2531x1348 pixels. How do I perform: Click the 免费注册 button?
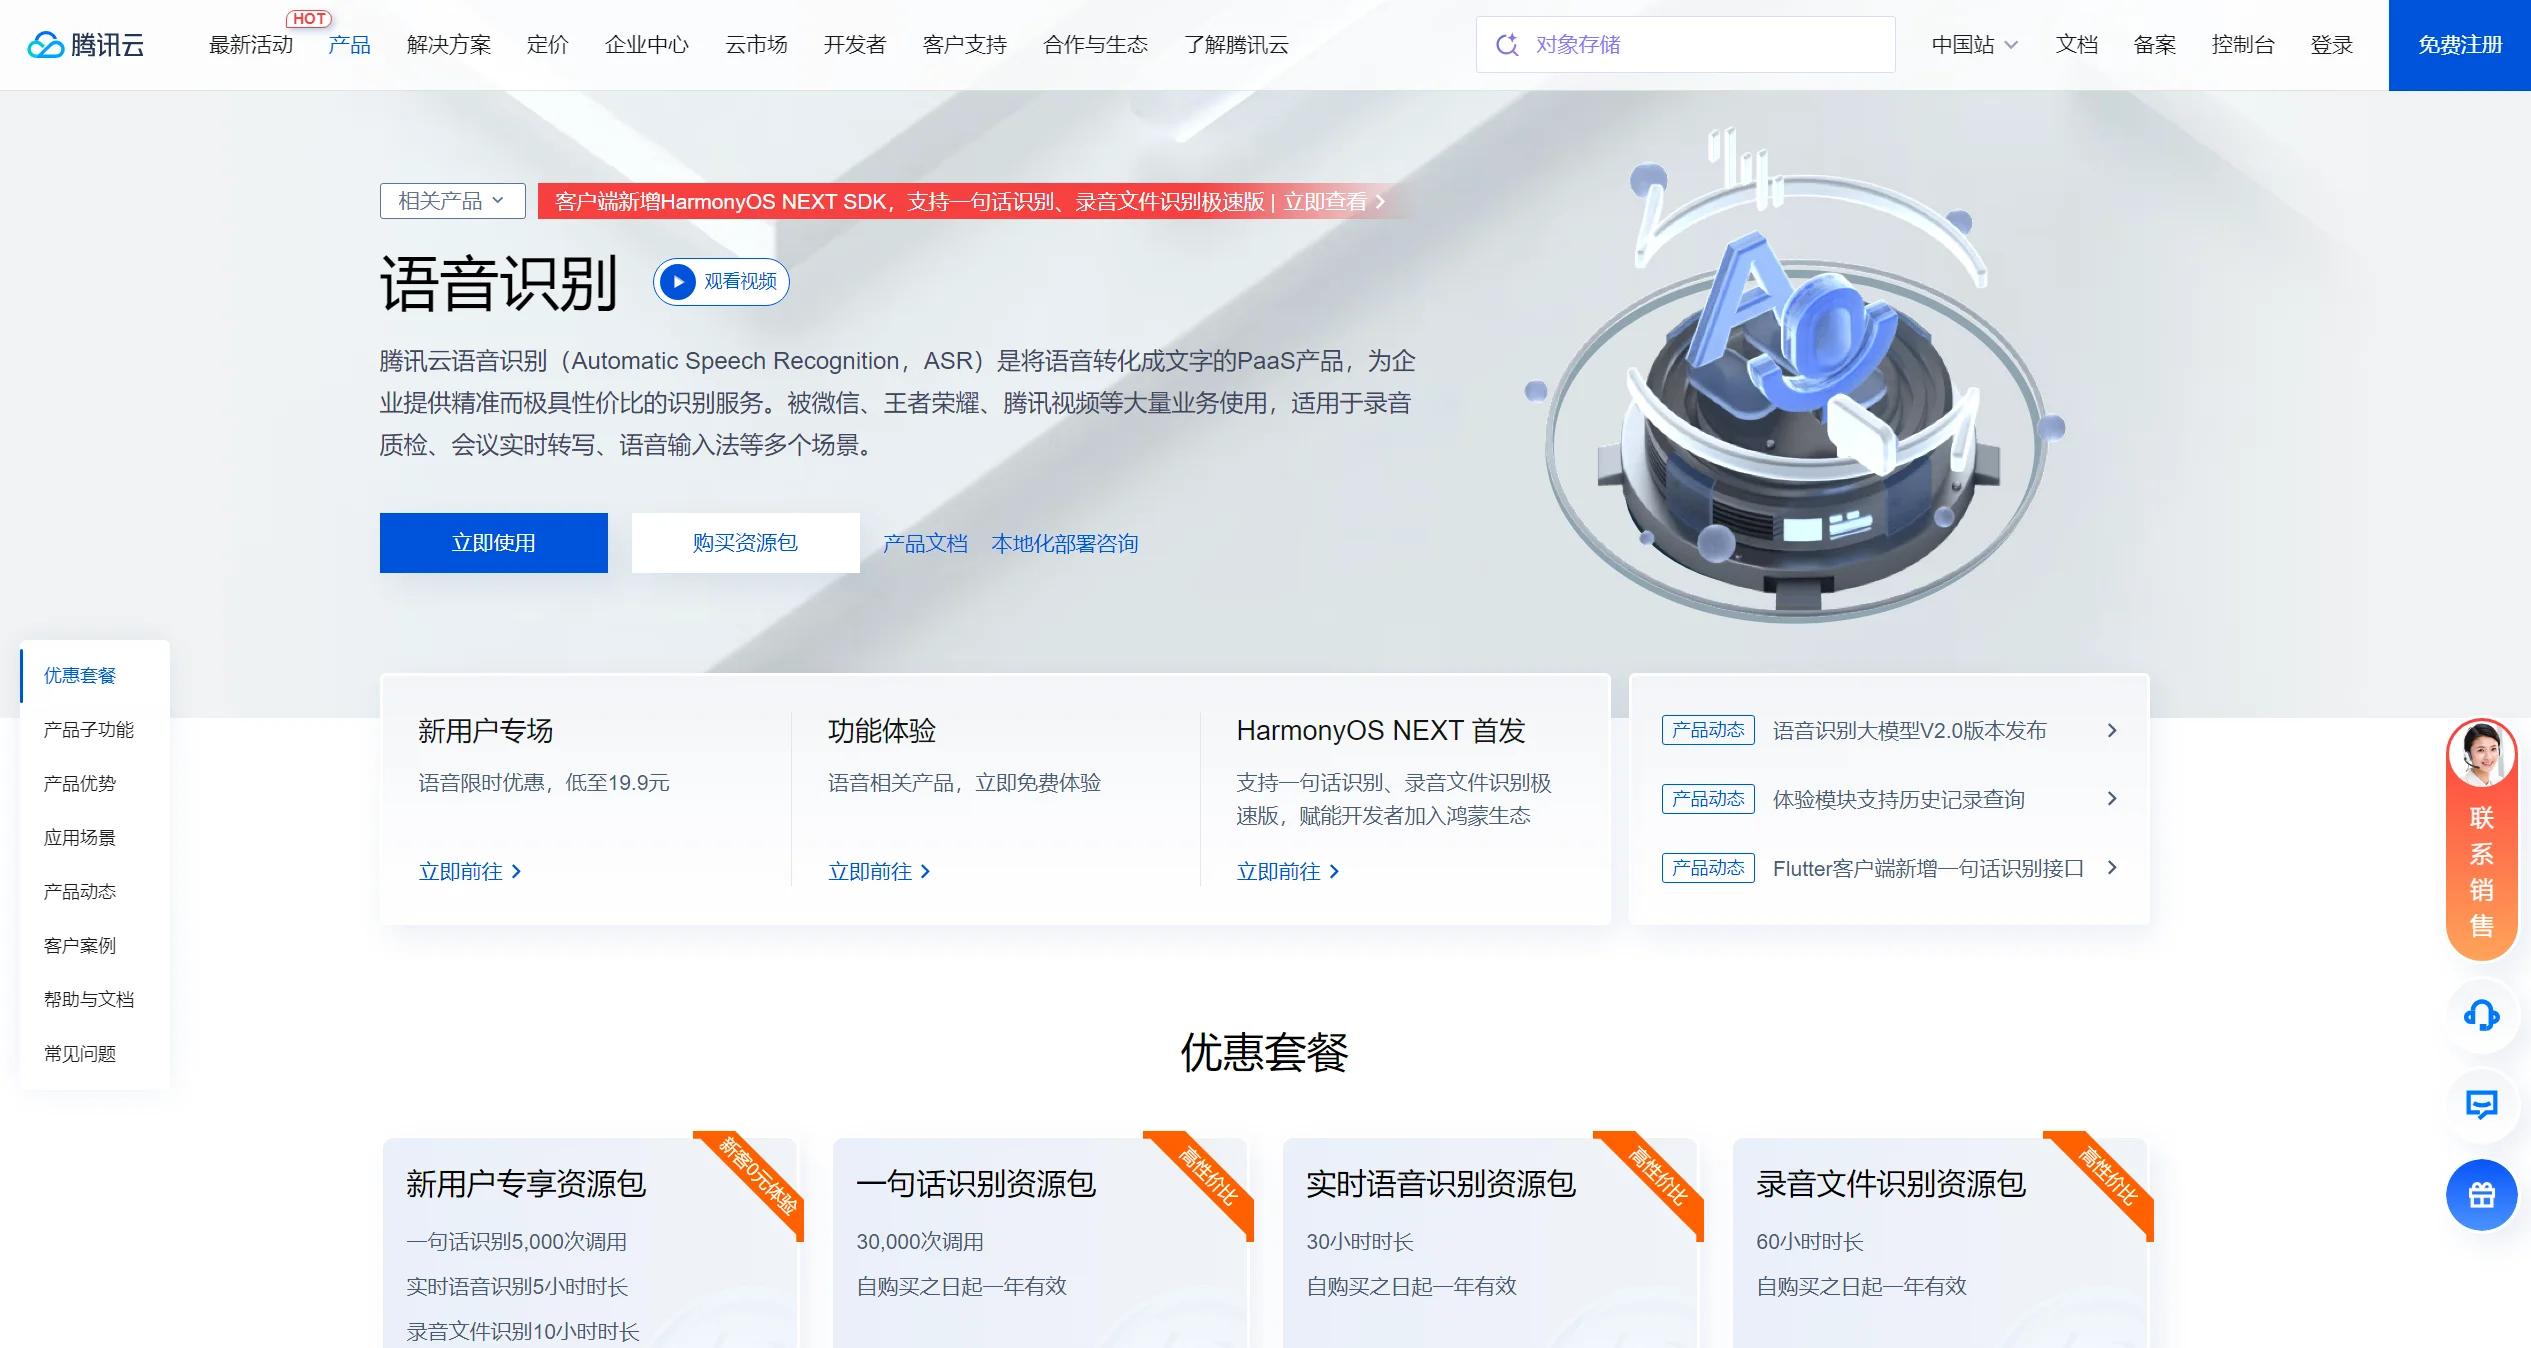2459,45
